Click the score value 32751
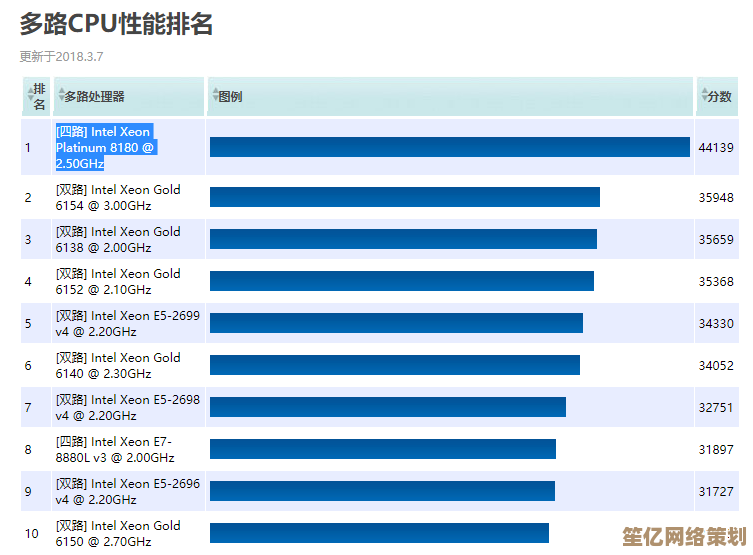The width and height of the screenshot is (753, 555). click(x=716, y=408)
